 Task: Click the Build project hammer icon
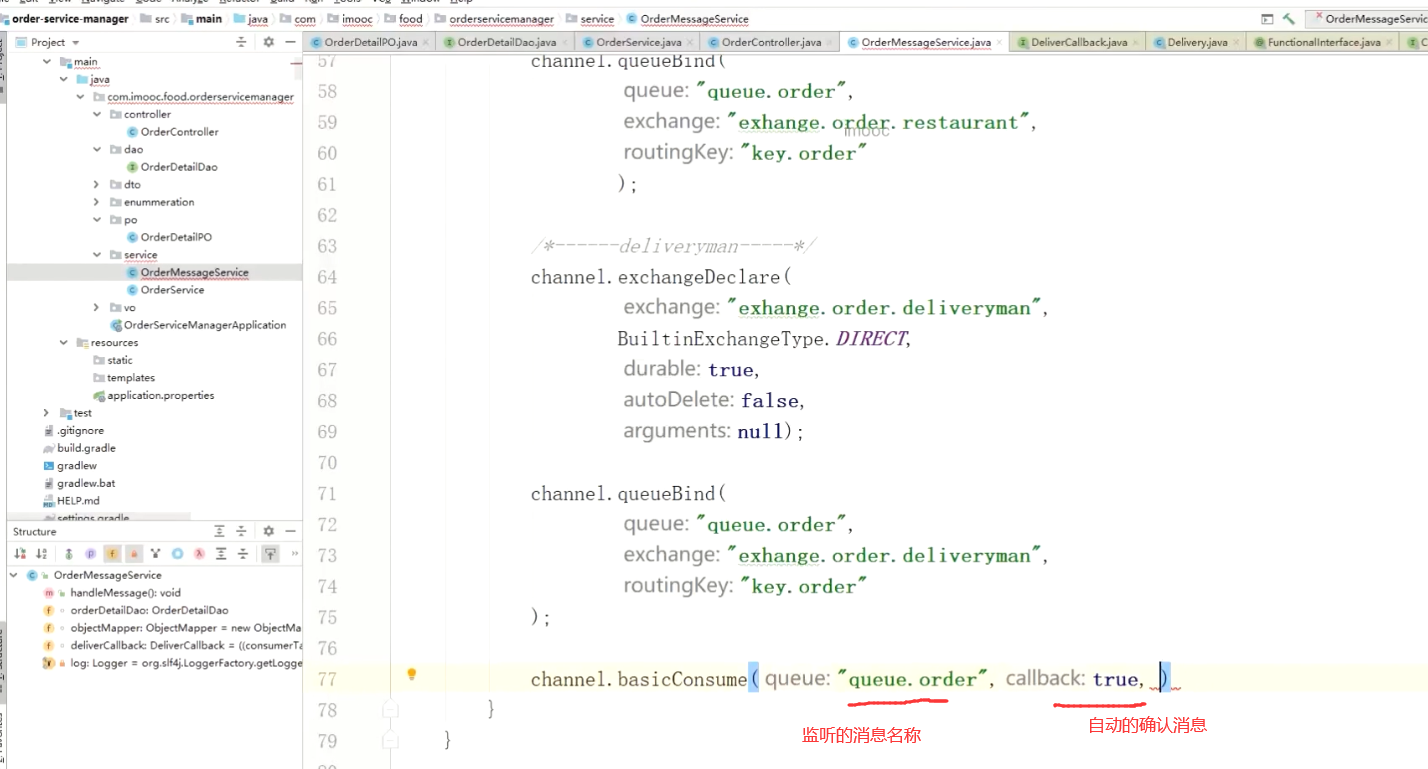click(1289, 19)
